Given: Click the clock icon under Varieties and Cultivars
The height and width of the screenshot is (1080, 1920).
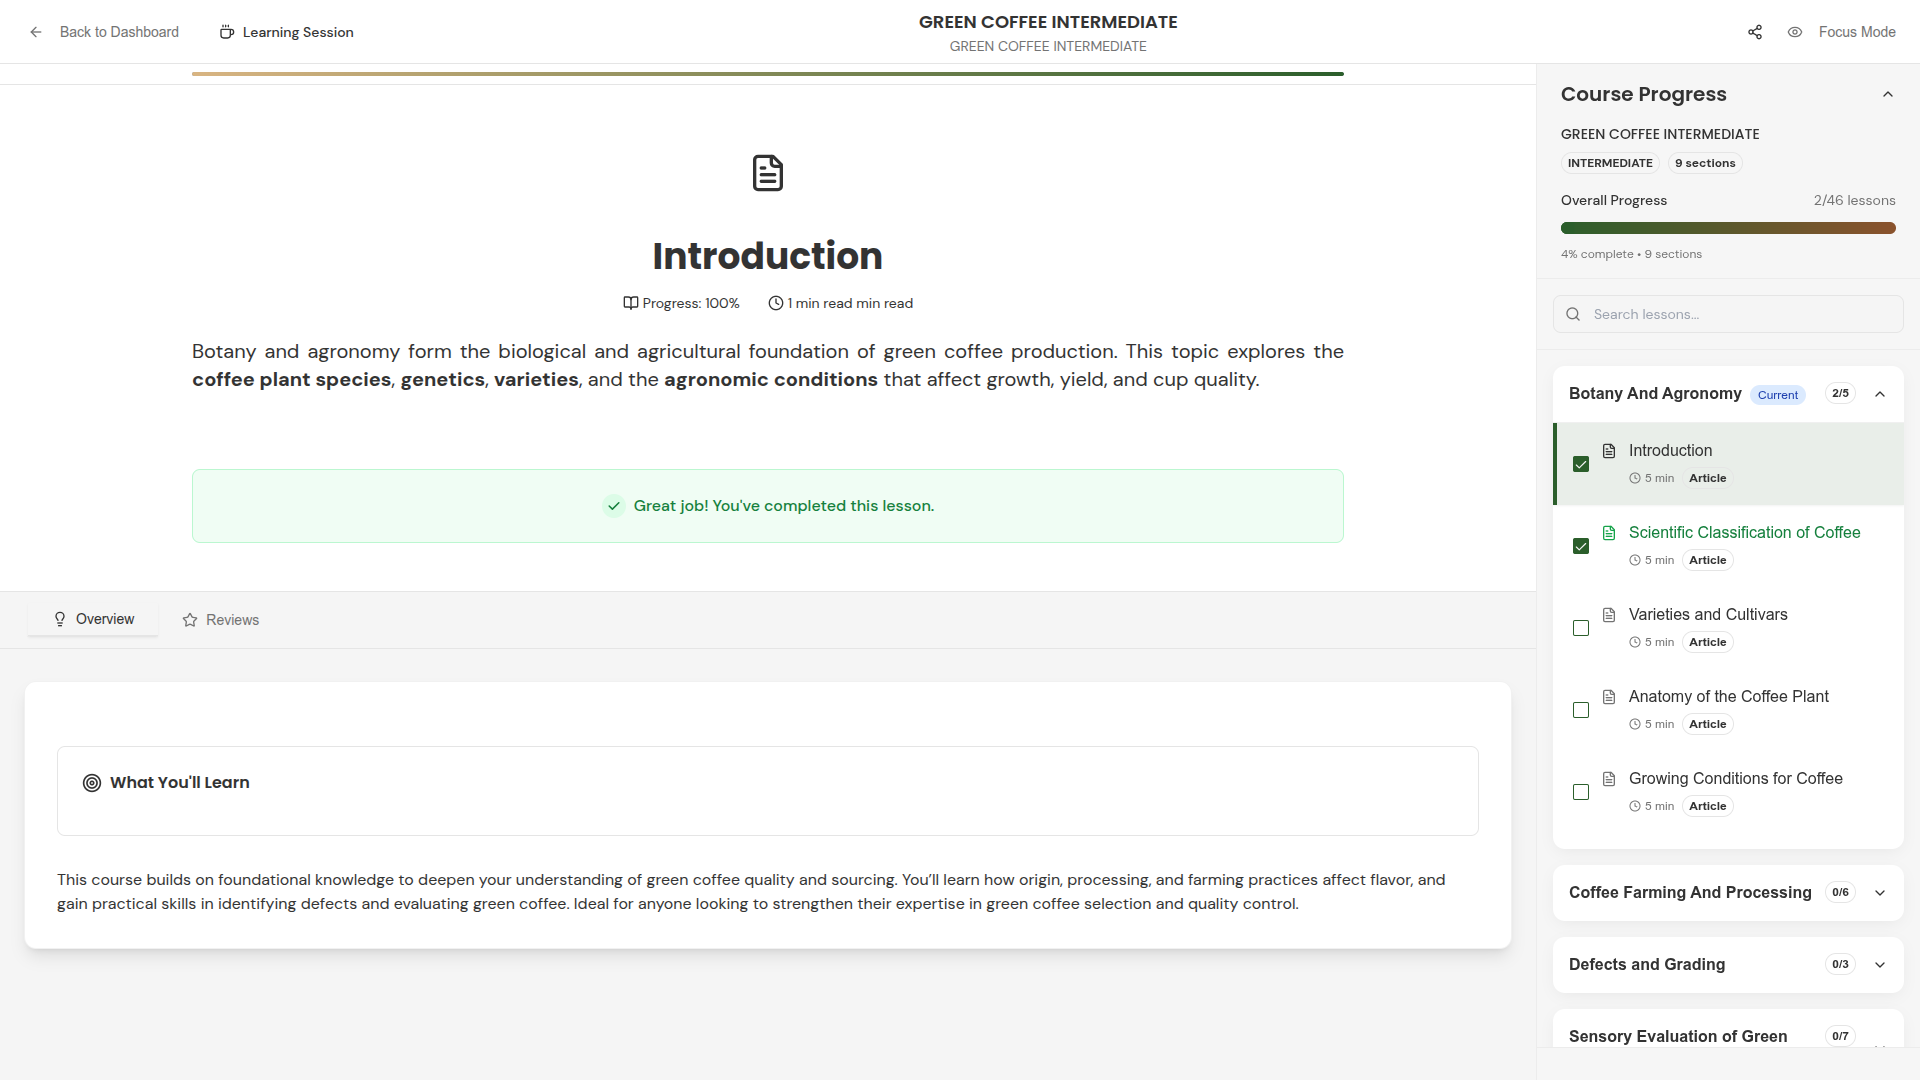Looking at the screenshot, I should (1635, 643).
